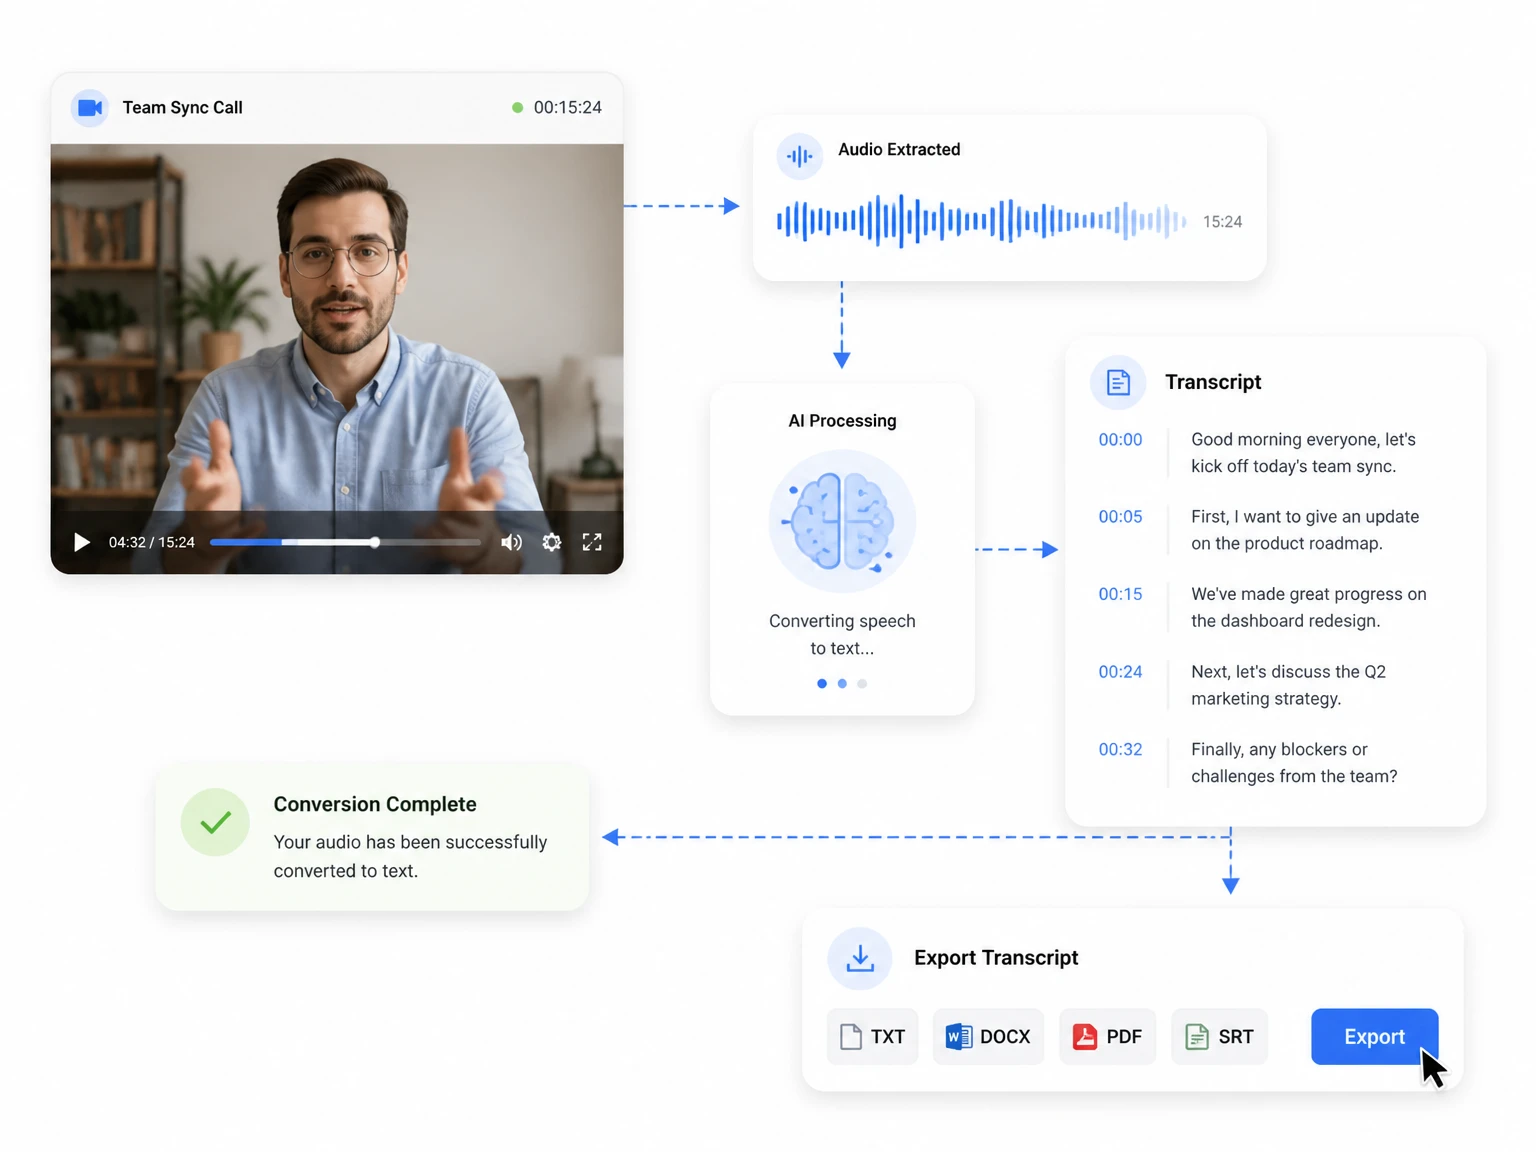
Task: Click the extracted audio waveform
Action: point(982,221)
